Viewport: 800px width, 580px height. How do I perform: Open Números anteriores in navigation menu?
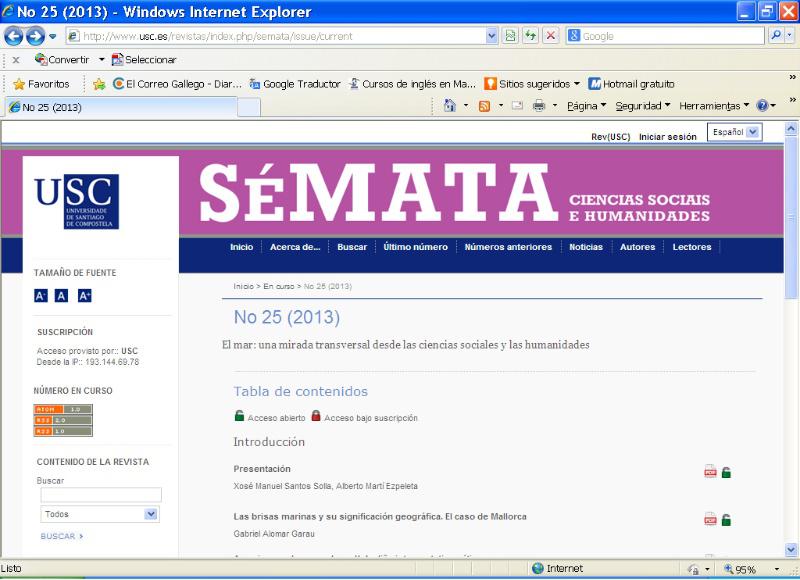tap(508, 247)
